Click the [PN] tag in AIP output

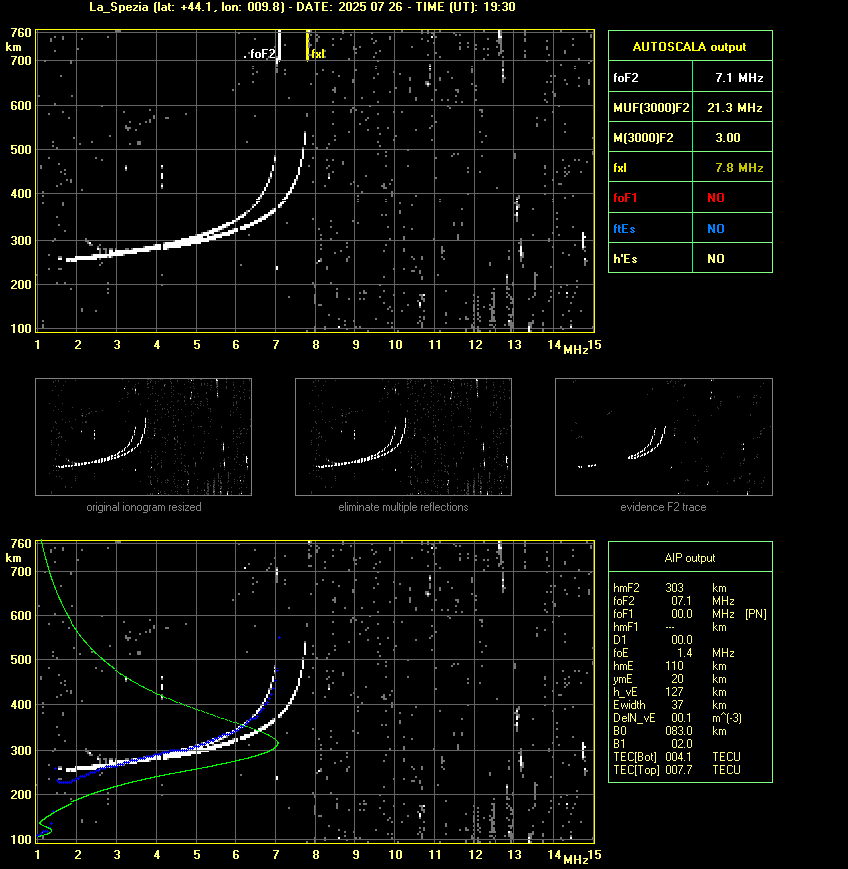click(x=756, y=614)
